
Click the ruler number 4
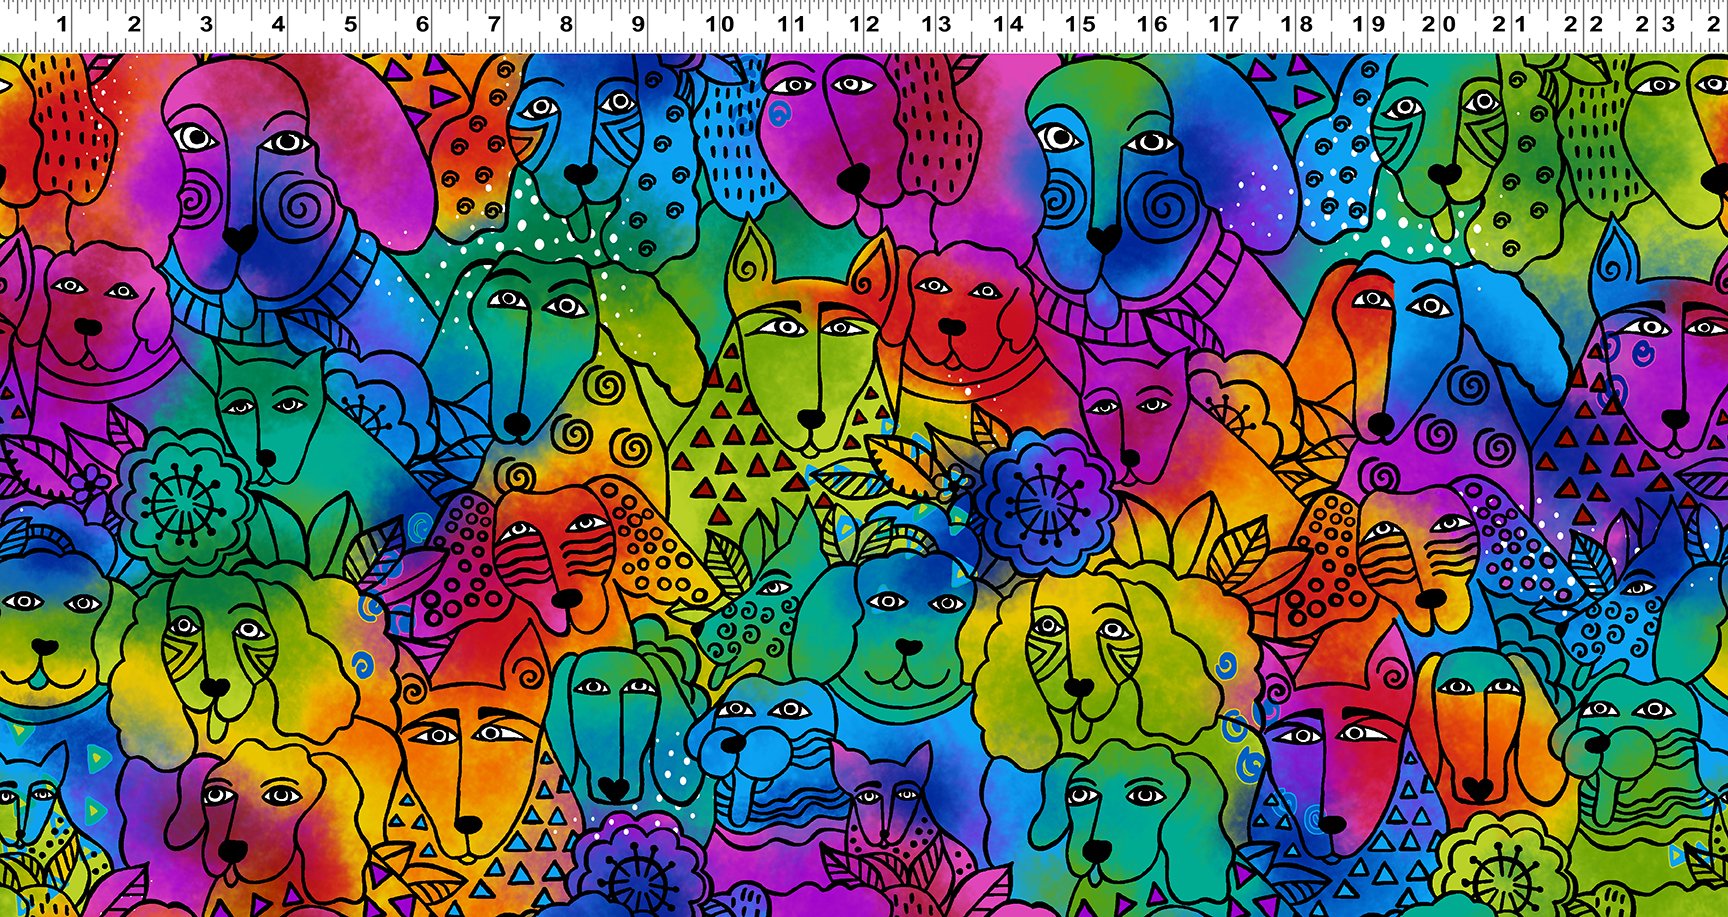click(x=278, y=24)
